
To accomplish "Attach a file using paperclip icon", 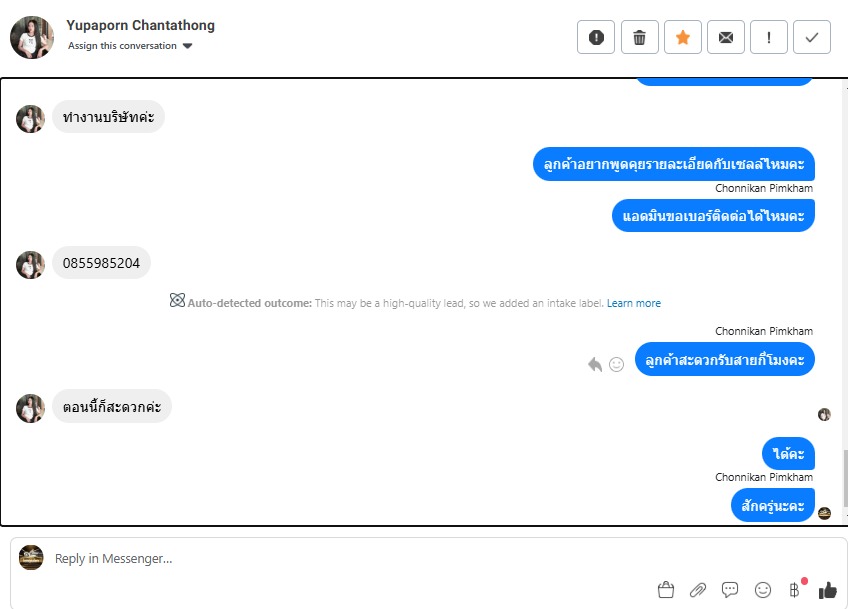I will click(698, 590).
